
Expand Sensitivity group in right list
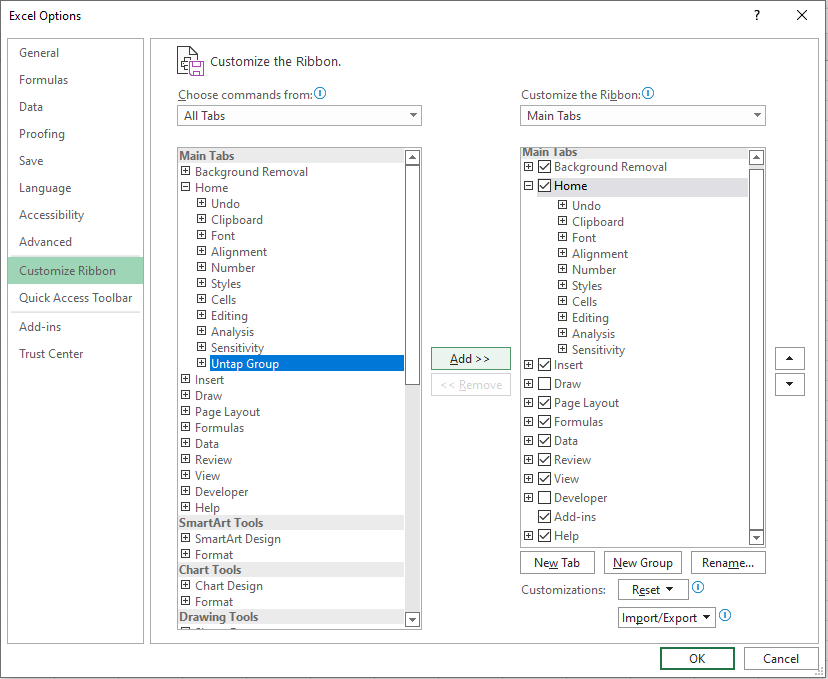click(562, 349)
